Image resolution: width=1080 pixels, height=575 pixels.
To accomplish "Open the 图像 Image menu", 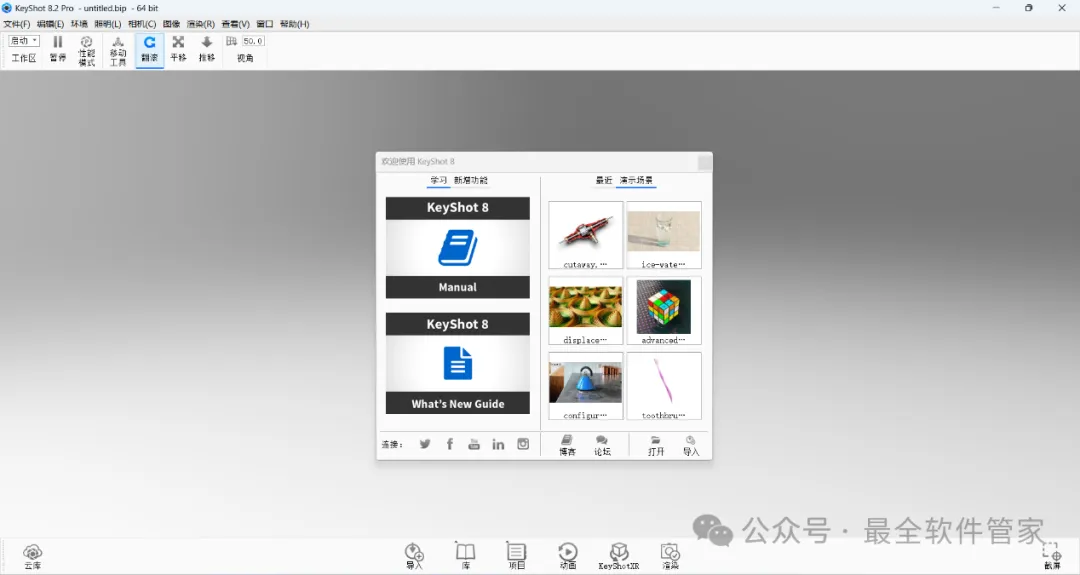I will (x=172, y=24).
